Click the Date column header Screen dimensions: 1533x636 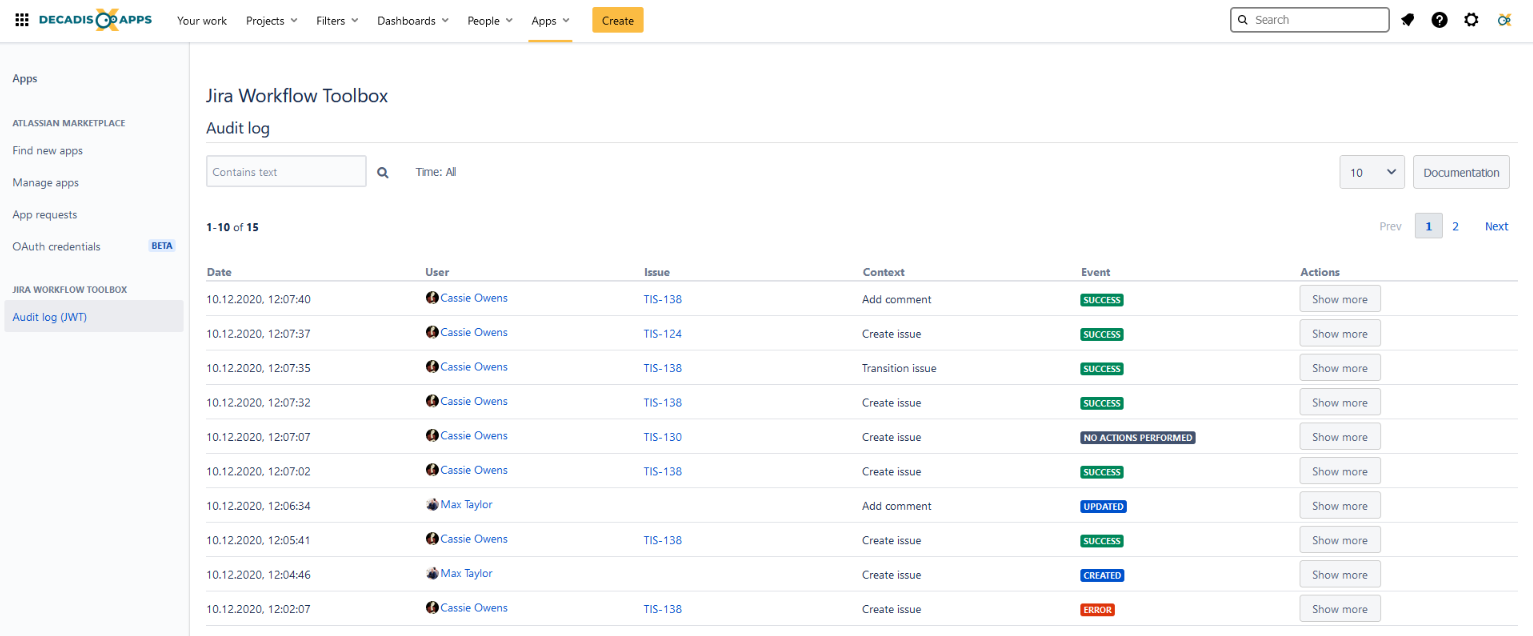(219, 272)
